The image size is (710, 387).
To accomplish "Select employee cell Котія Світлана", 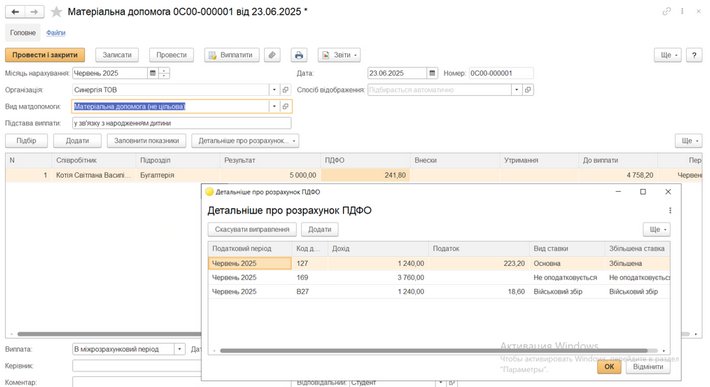I will coord(94,175).
